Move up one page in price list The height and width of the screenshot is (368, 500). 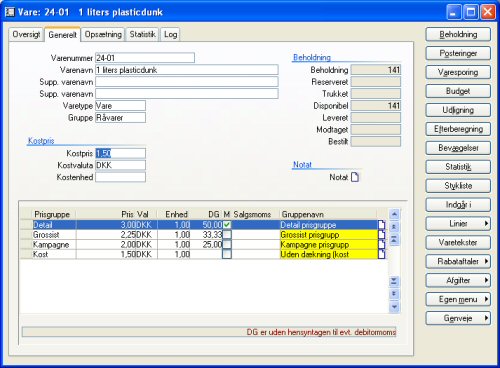394,227
